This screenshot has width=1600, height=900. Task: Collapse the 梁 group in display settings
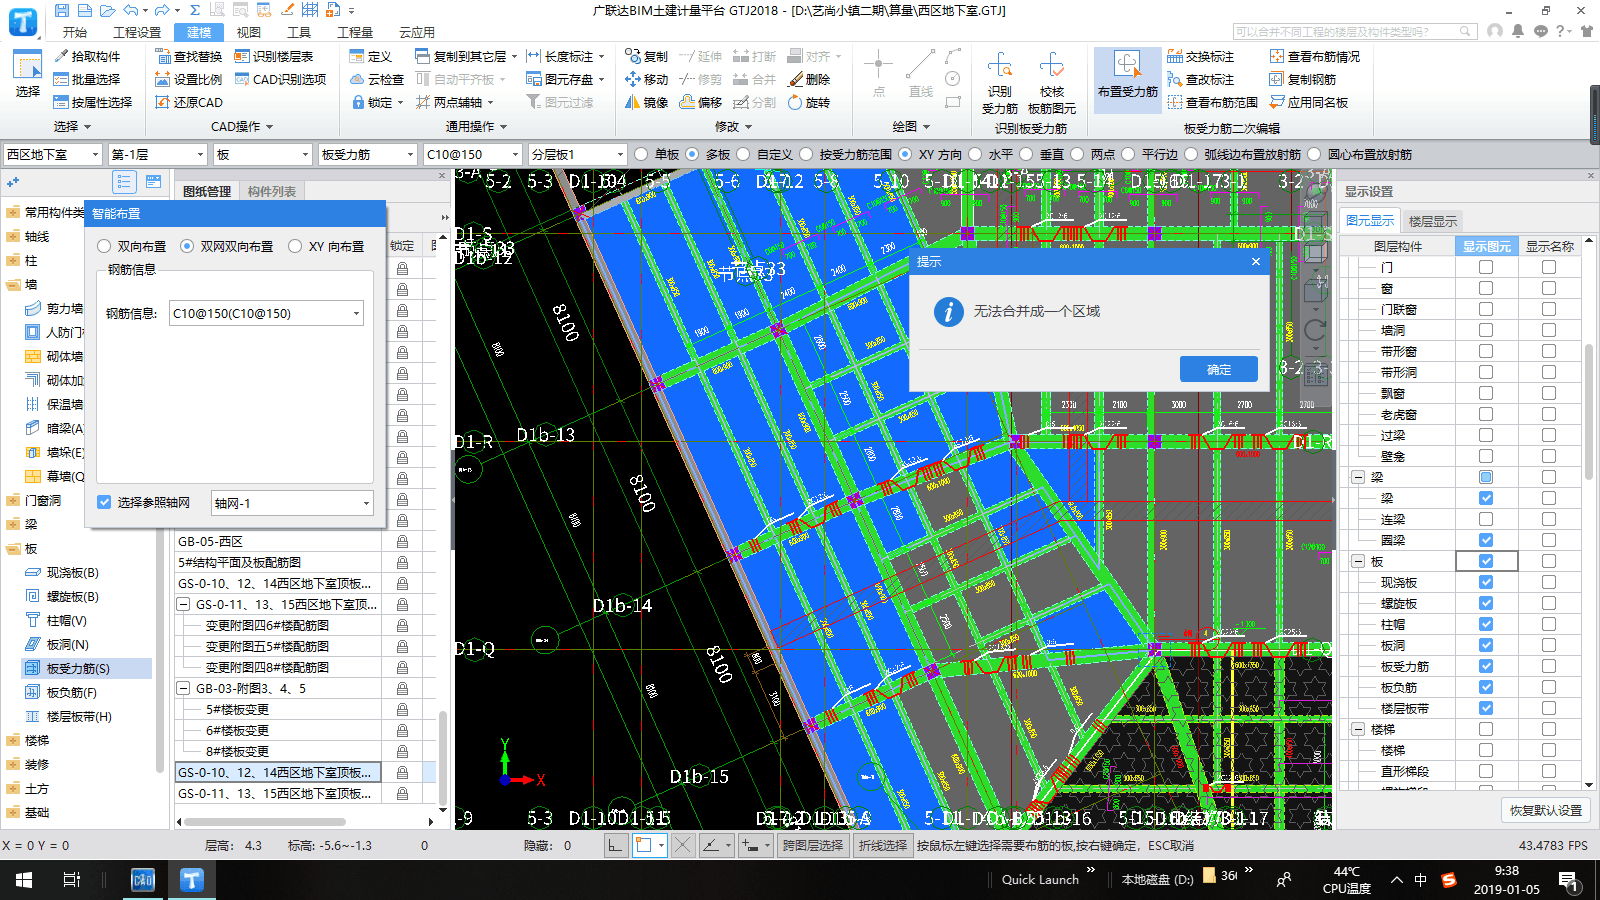(x=1358, y=477)
